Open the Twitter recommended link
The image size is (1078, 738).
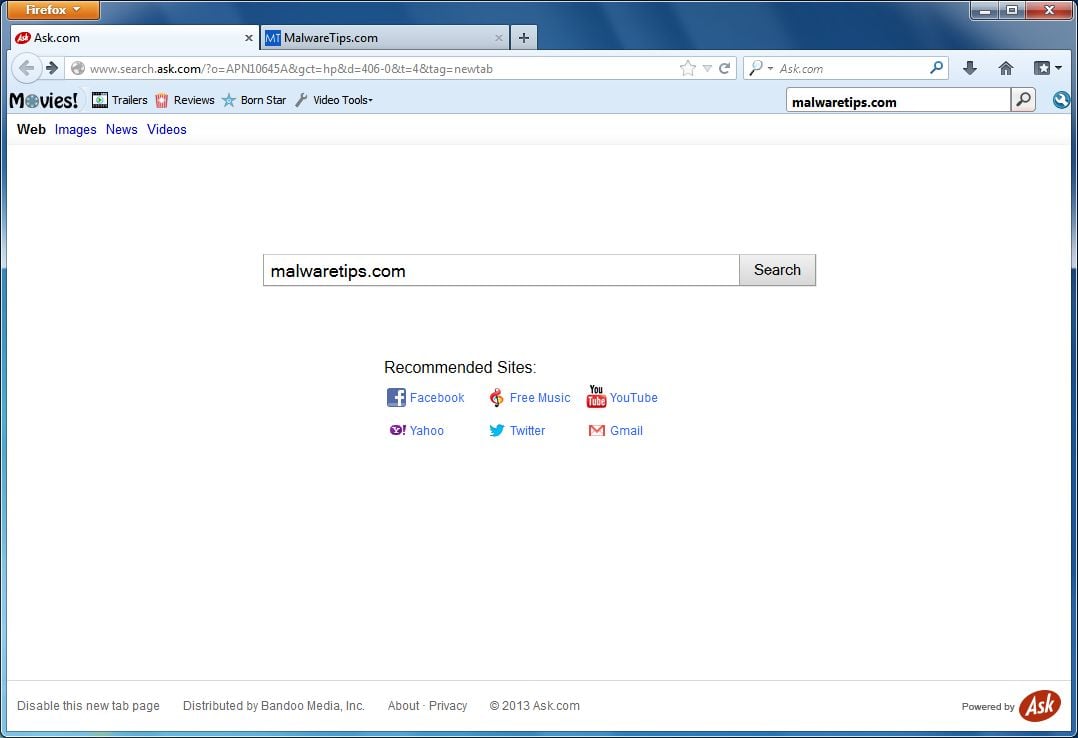coord(527,431)
